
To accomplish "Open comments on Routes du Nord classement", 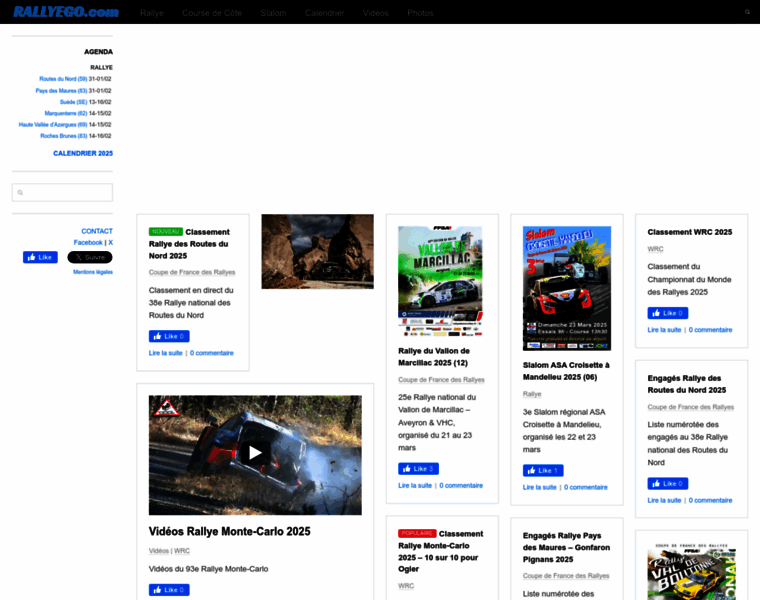I will click(x=212, y=353).
